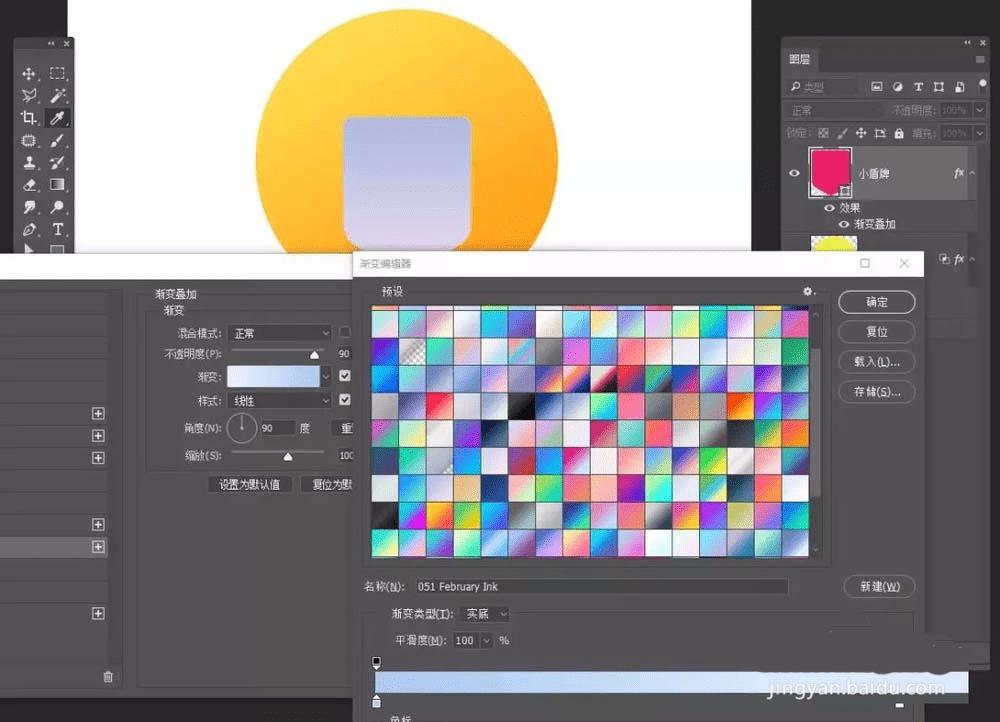Screen dimensions: 1000x722
Task: Filter layers by type layers icon
Action: click(918, 87)
